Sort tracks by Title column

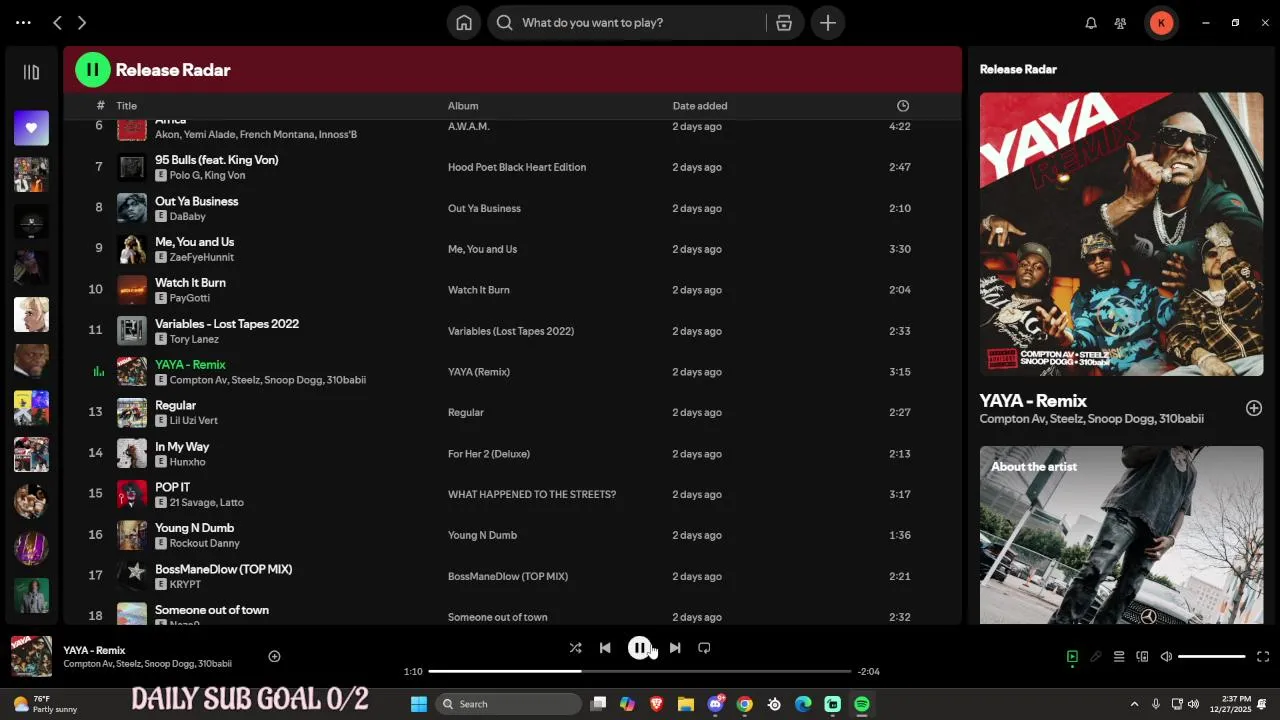tap(126, 106)
